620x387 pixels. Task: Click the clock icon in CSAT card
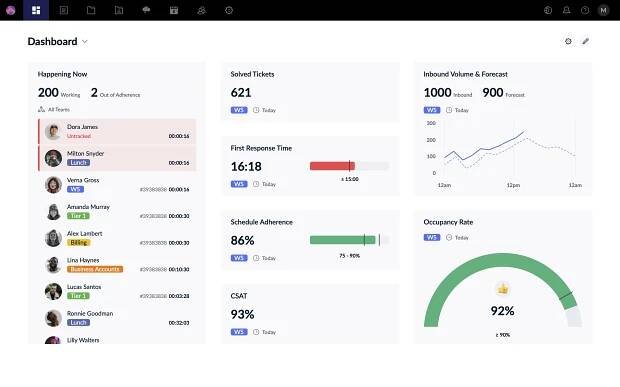point(256,332)
